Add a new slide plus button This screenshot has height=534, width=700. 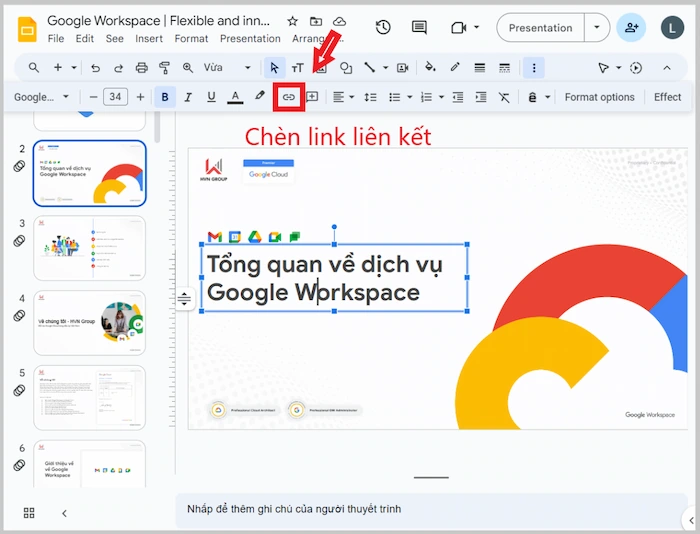58,67
